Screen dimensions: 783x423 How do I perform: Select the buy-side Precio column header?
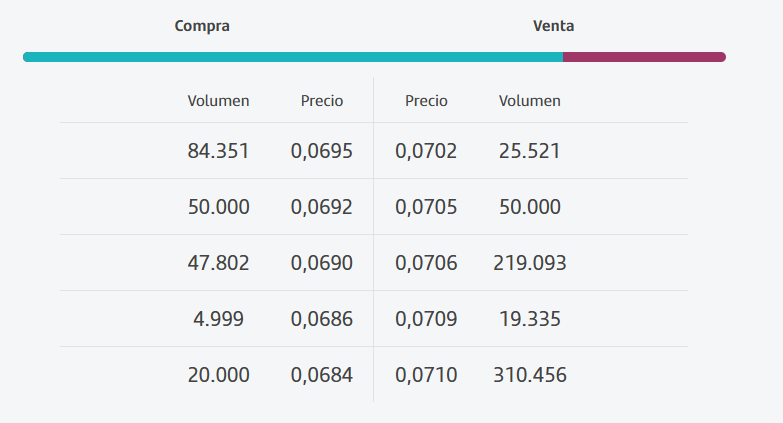click(x=322, y=101)
